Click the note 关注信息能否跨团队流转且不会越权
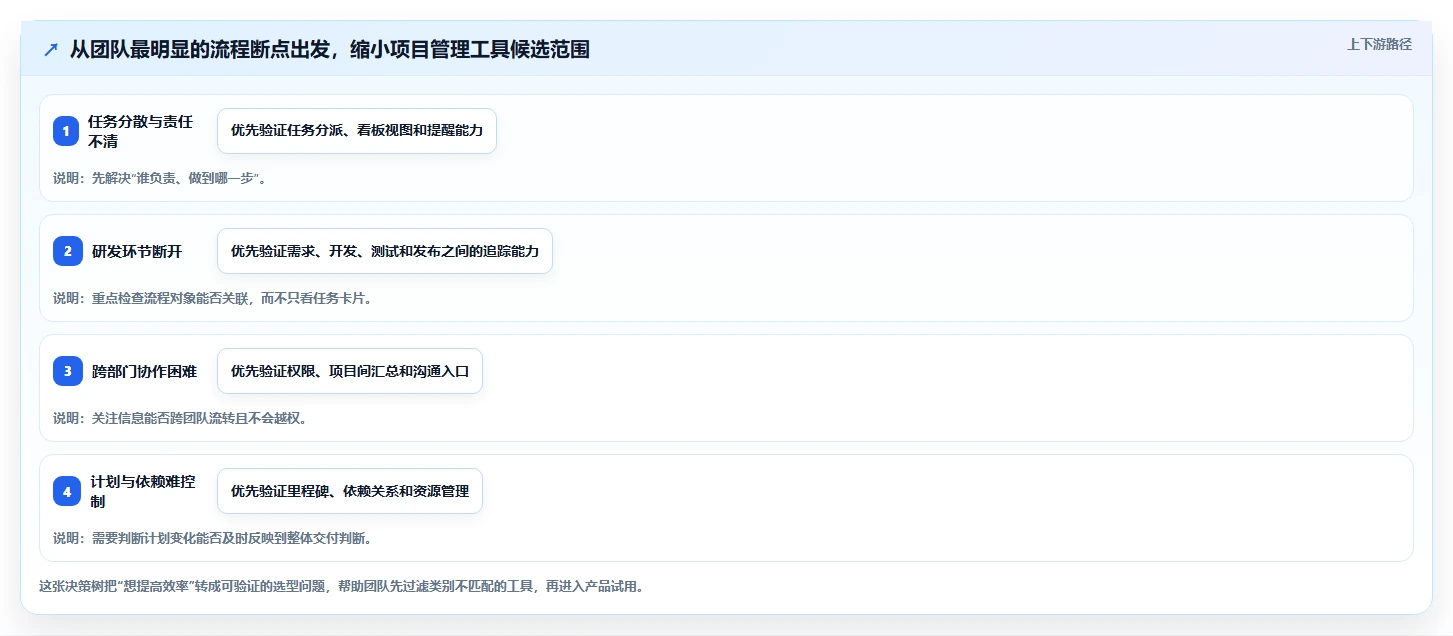Image resolution: width=1453 pixels, height=636 pixels. click(183, 418)
